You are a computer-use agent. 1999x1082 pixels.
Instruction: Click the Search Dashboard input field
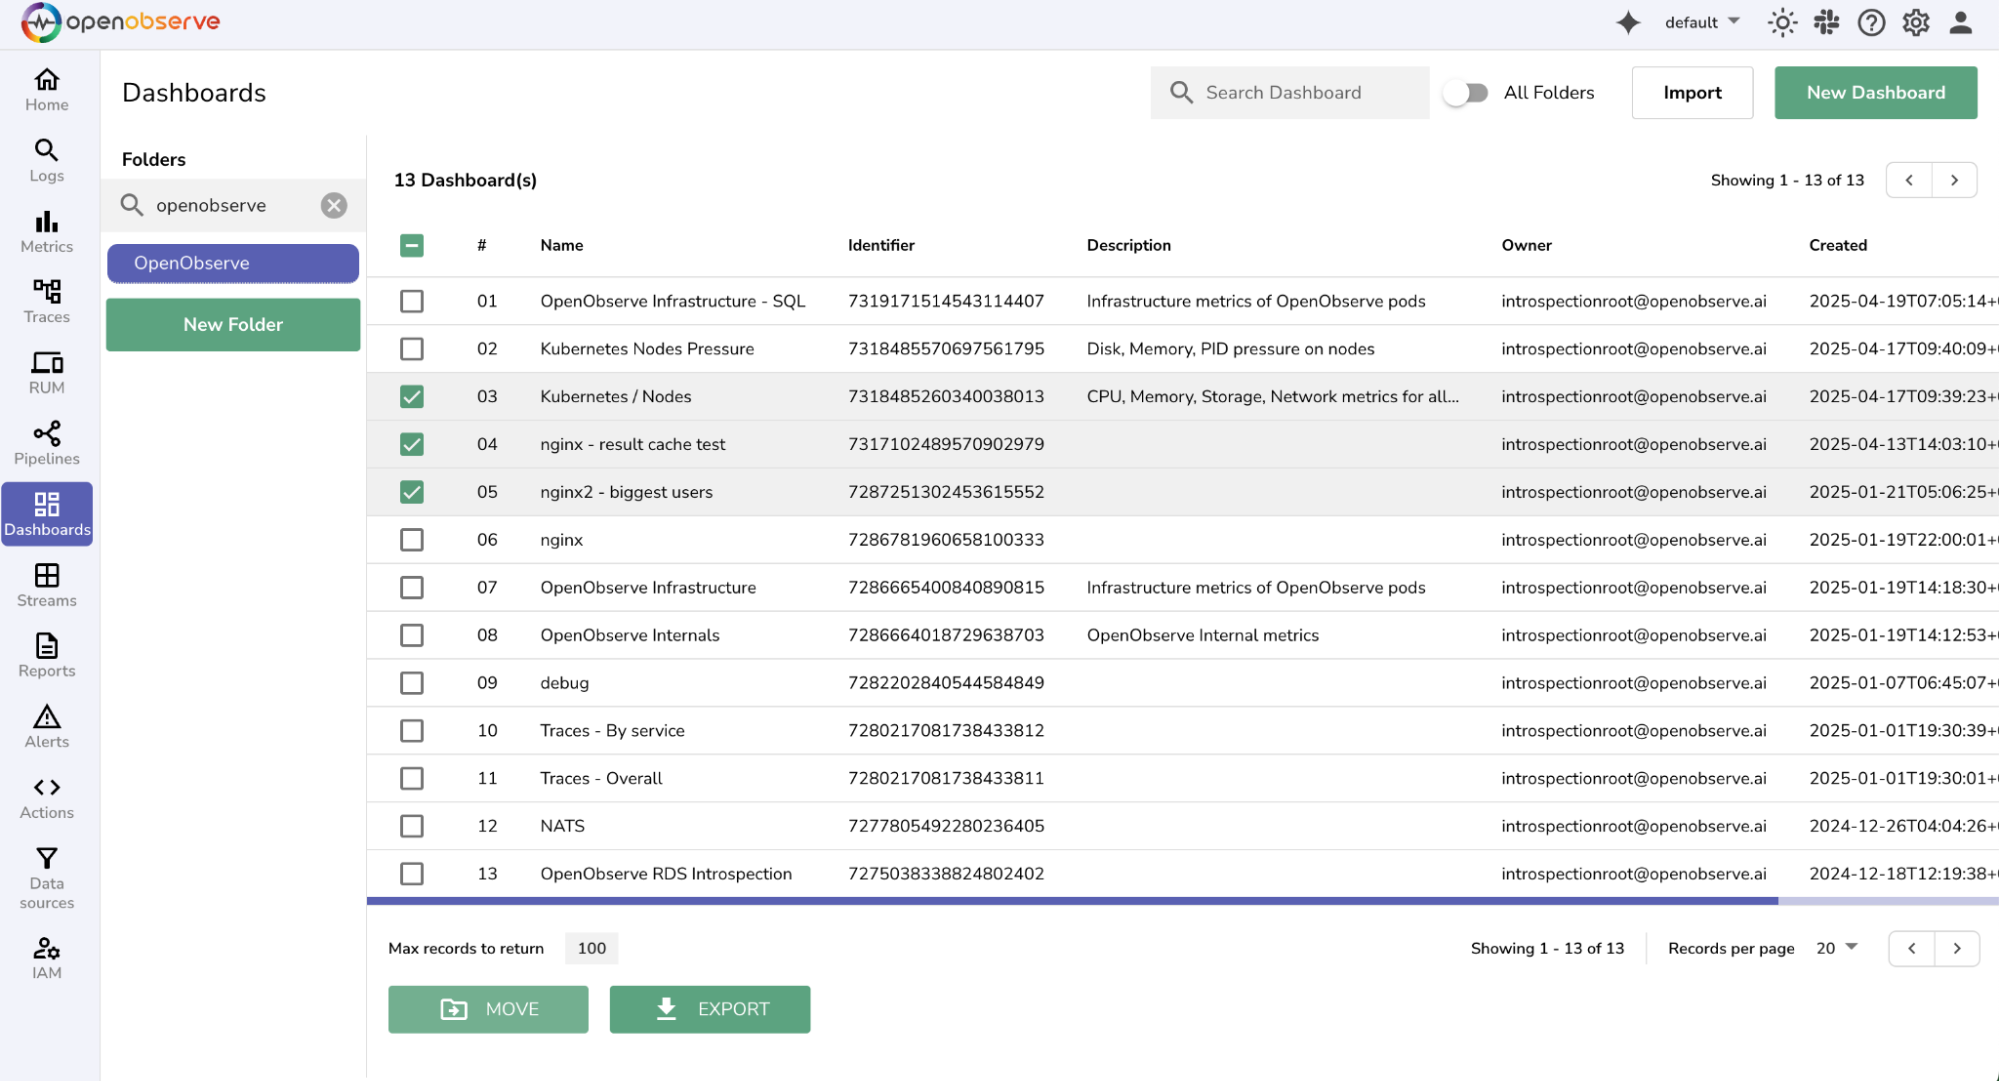(x=1290, y=92)
